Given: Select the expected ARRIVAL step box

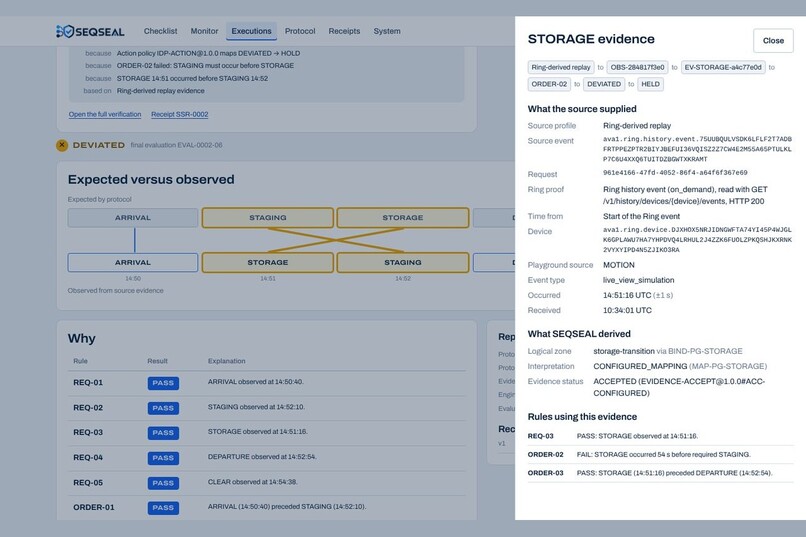Looking at the screenshot, I should coord(133,218).
